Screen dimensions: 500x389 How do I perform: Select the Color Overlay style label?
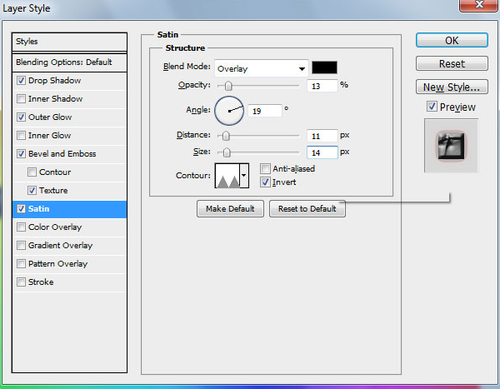tap(55, 227)
